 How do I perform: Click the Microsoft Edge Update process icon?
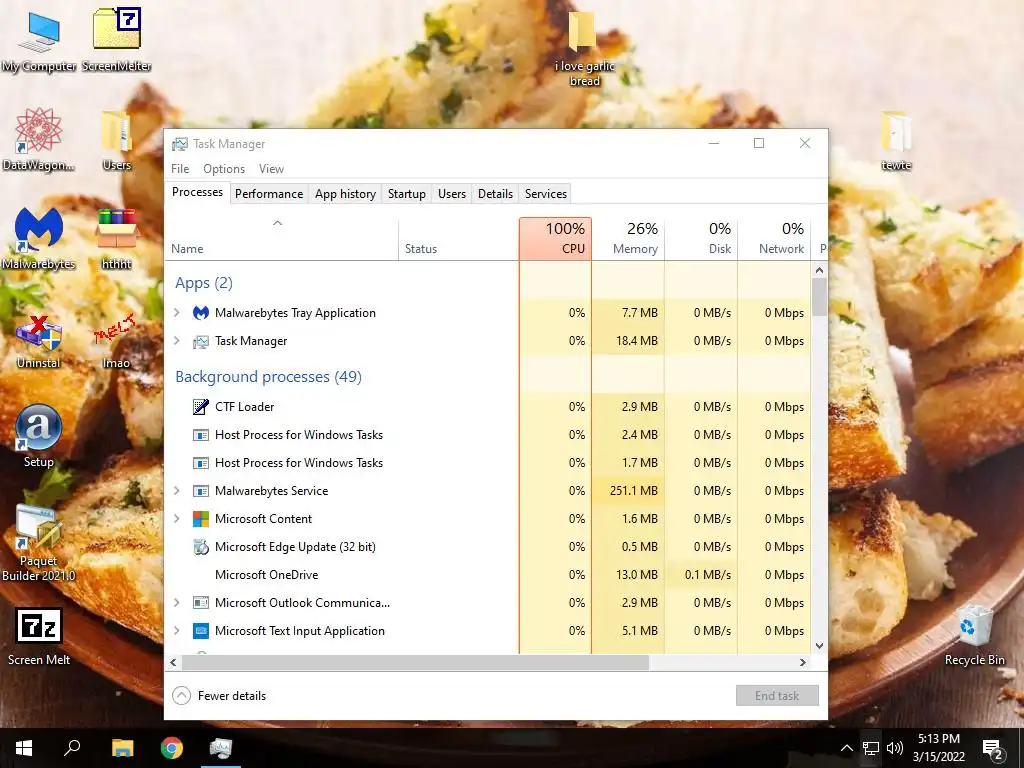tap(200, 547)
